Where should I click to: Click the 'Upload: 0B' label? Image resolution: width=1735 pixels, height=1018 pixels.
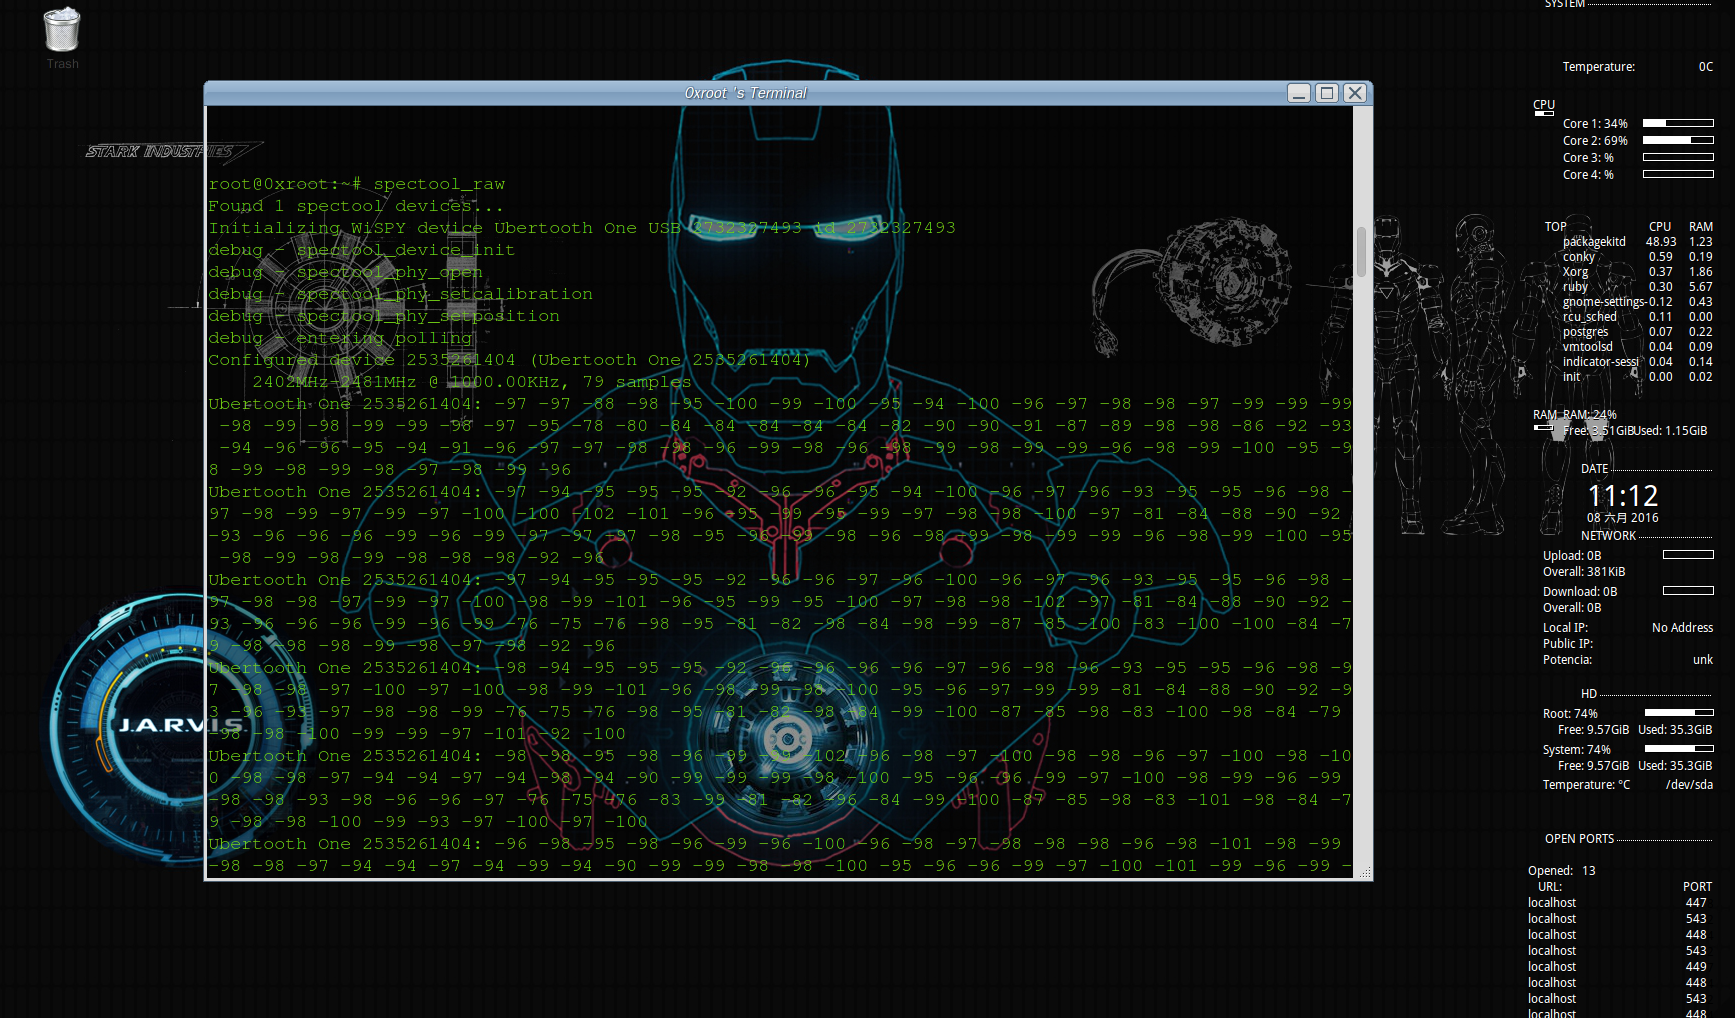(1572, 556)
